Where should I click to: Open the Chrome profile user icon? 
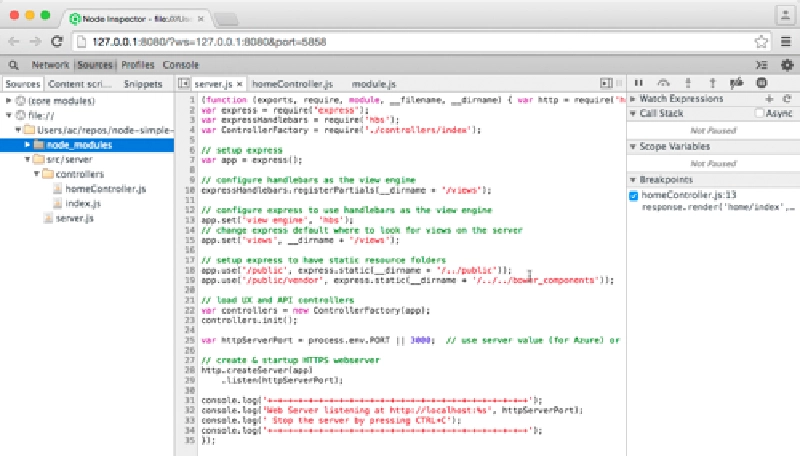[785, 15]
